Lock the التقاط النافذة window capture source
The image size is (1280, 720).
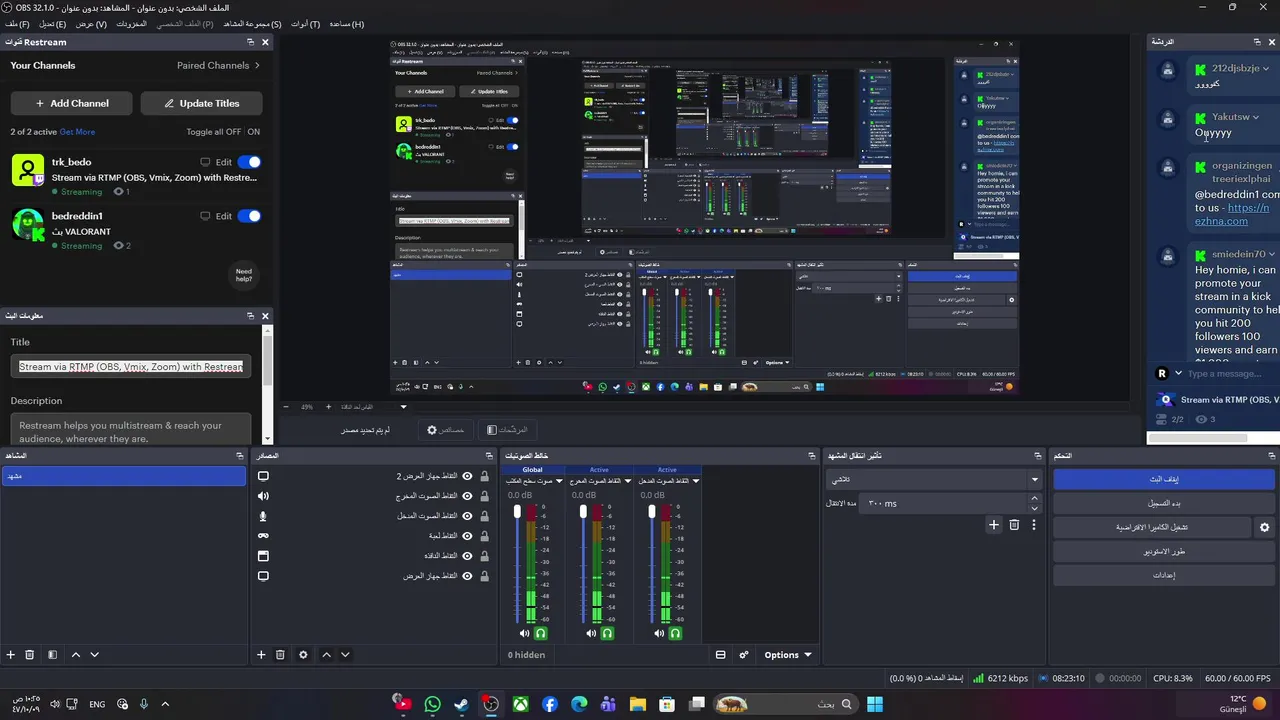click(485, 555)
